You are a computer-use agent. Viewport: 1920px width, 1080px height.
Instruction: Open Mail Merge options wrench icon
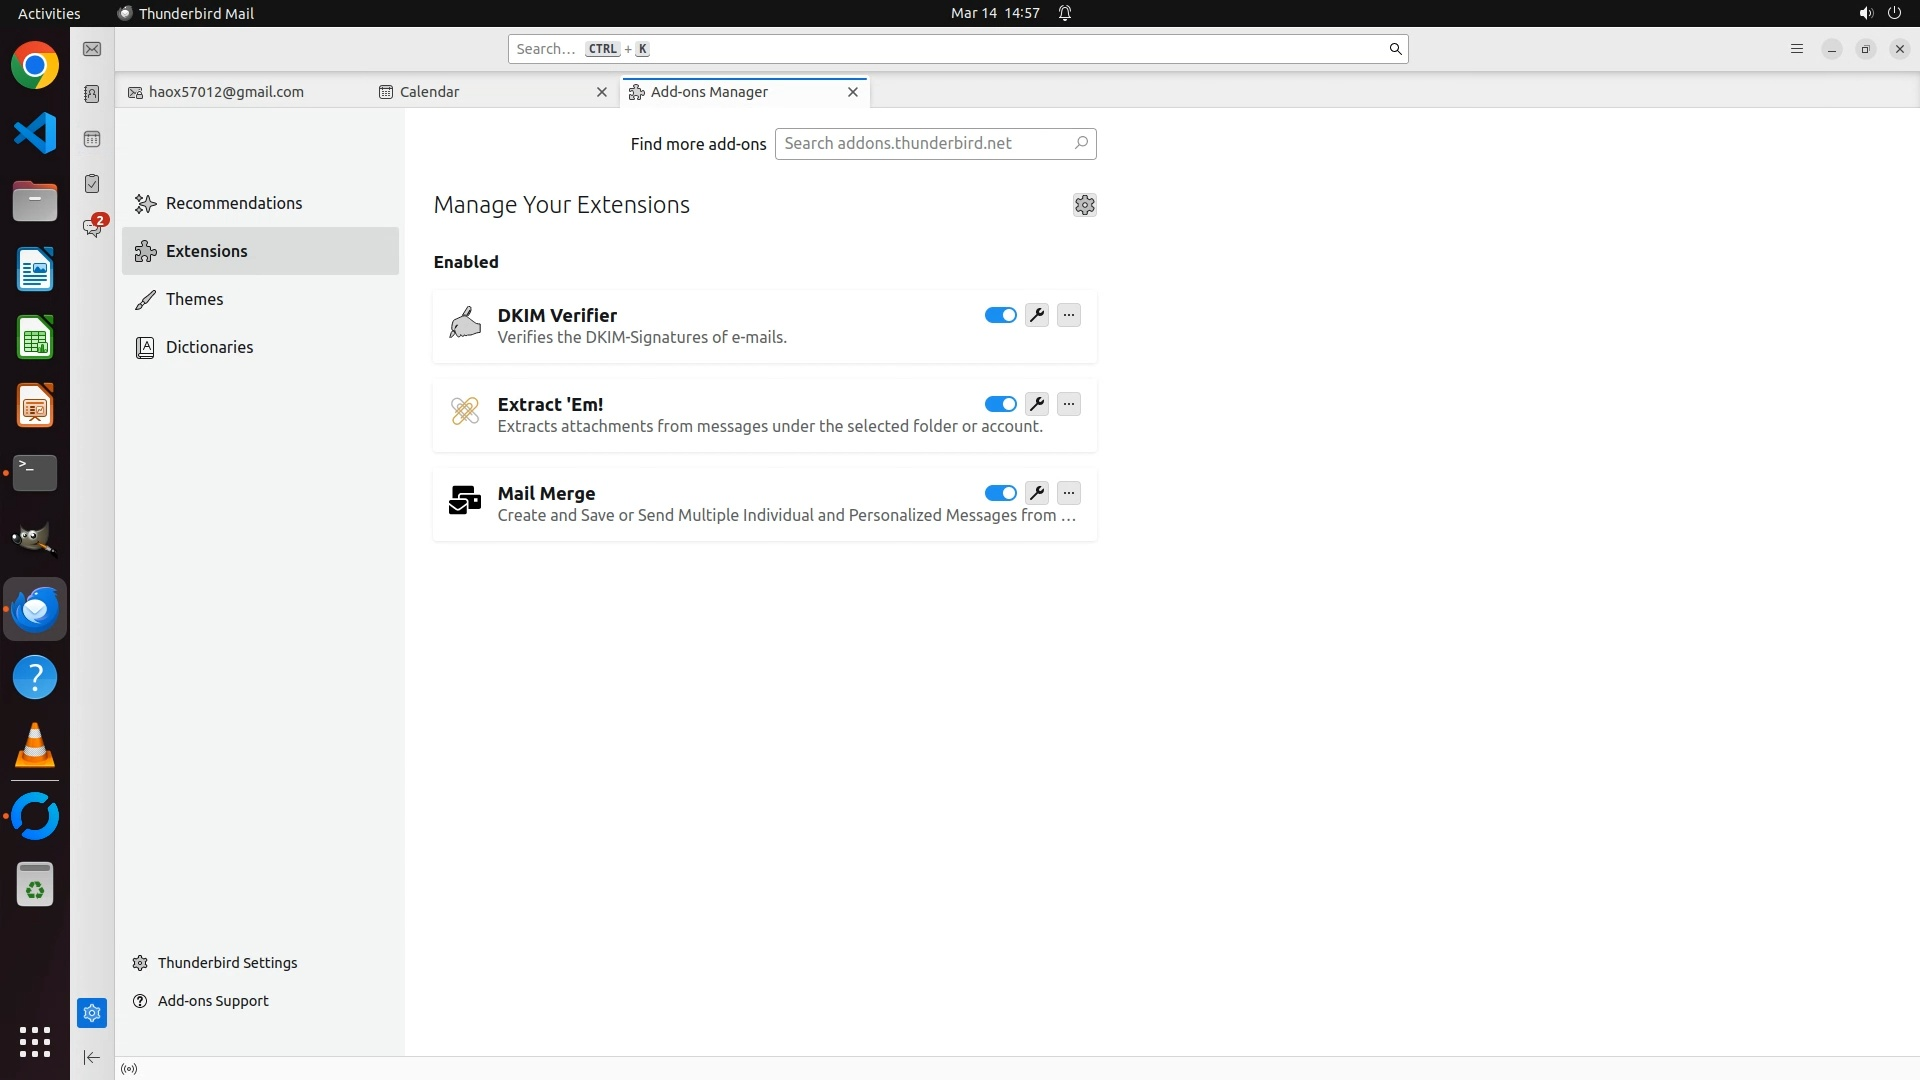pos(1037,493)
